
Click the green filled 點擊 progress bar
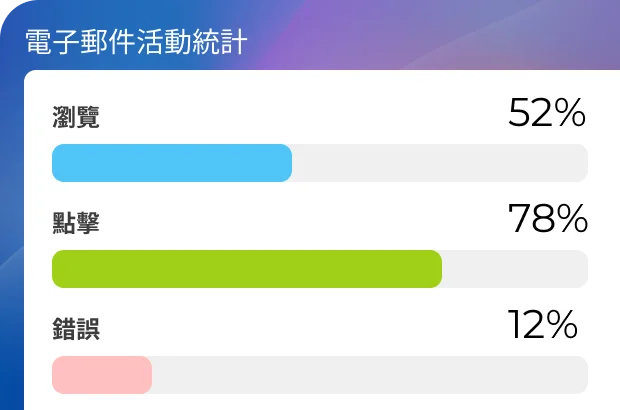[x=247, y=269]
